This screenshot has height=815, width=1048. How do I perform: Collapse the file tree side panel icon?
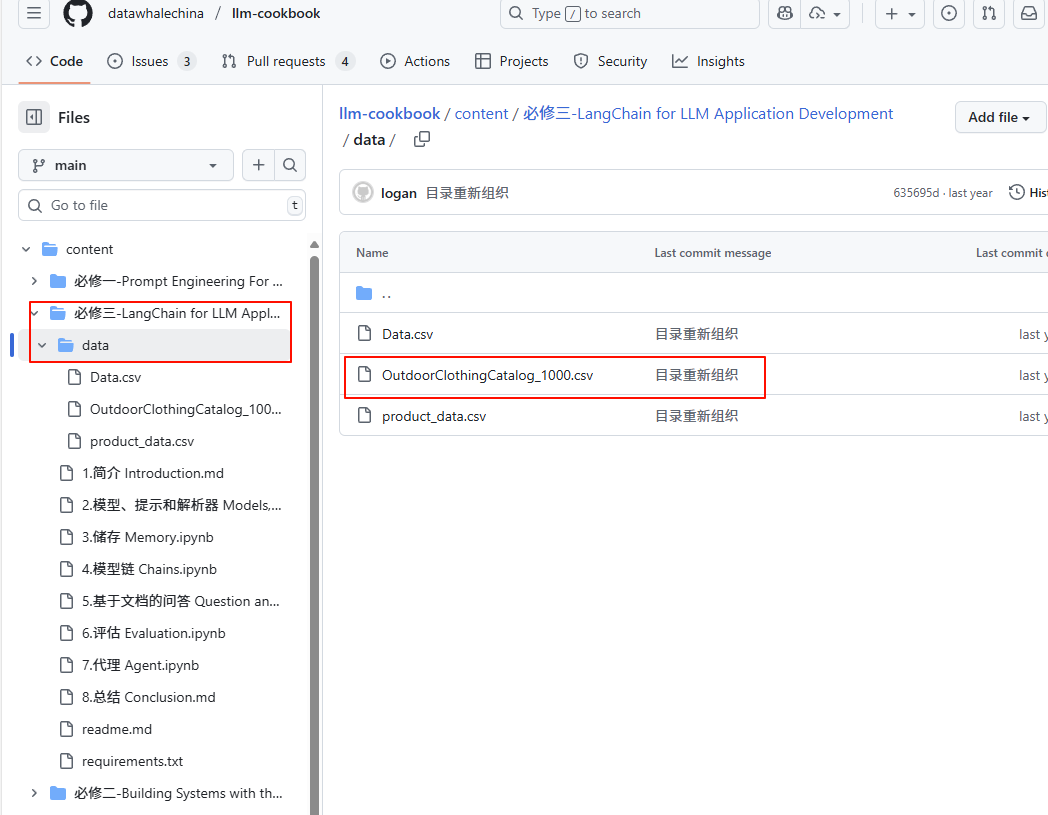pos(34,118)
